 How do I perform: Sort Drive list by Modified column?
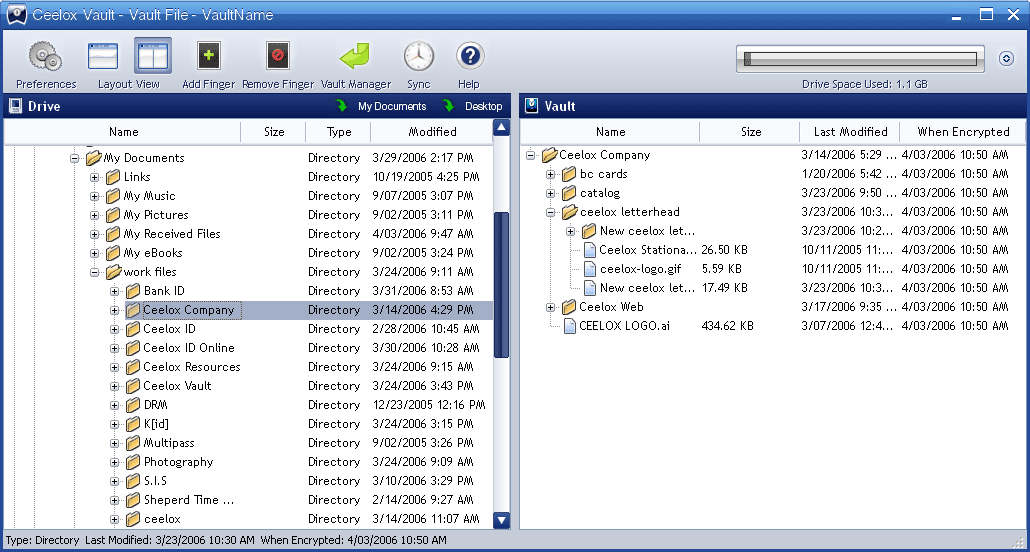(432, 132)
